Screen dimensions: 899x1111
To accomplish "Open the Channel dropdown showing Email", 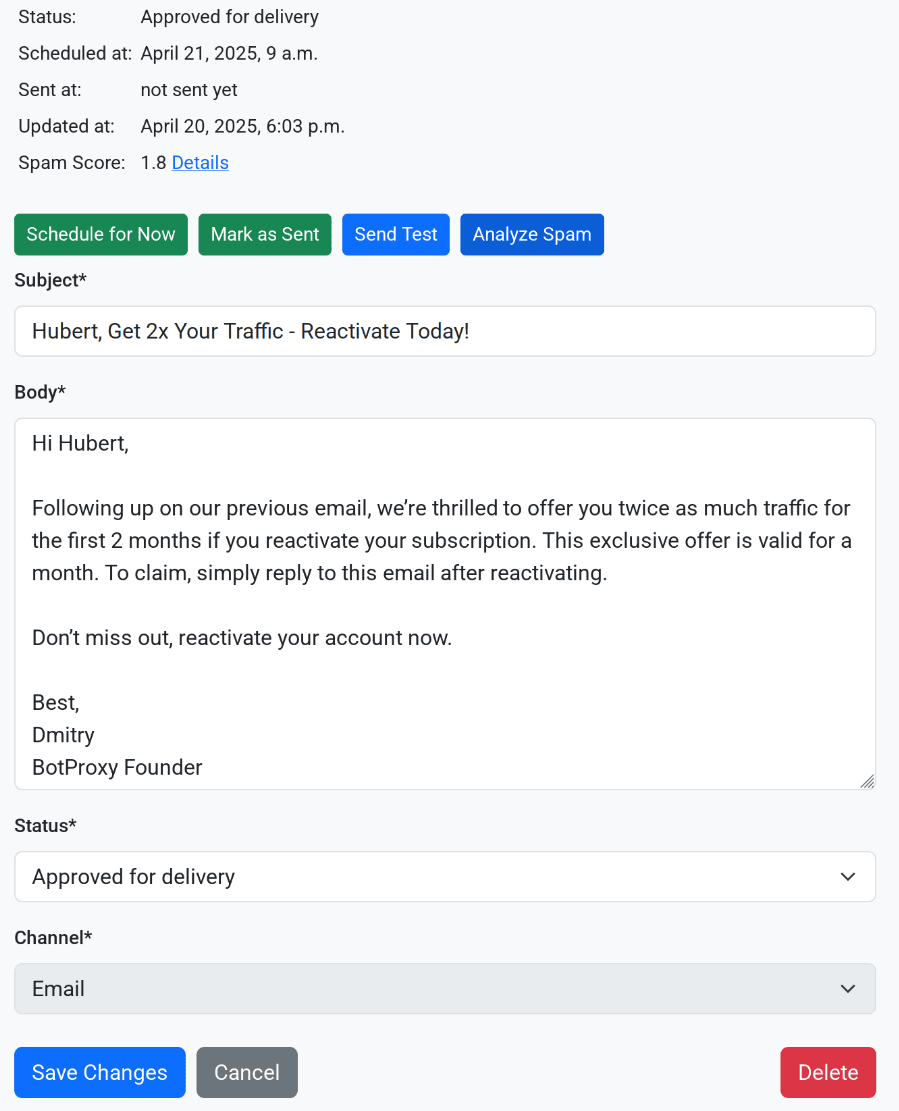I will tap(445, 989).
